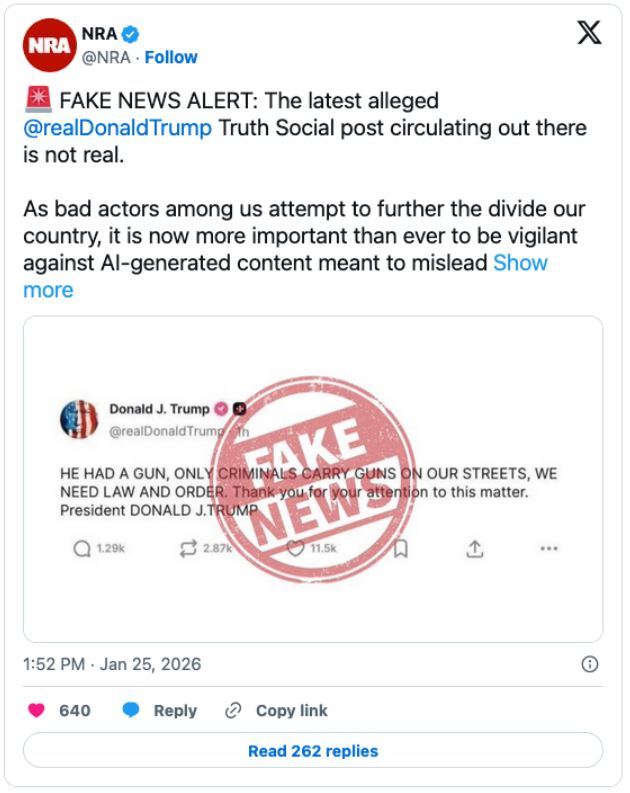Click the embedded post's bookmark icon
Image resolution: width=630 pixels, height=793 pixels.
[x=401, y=548]
